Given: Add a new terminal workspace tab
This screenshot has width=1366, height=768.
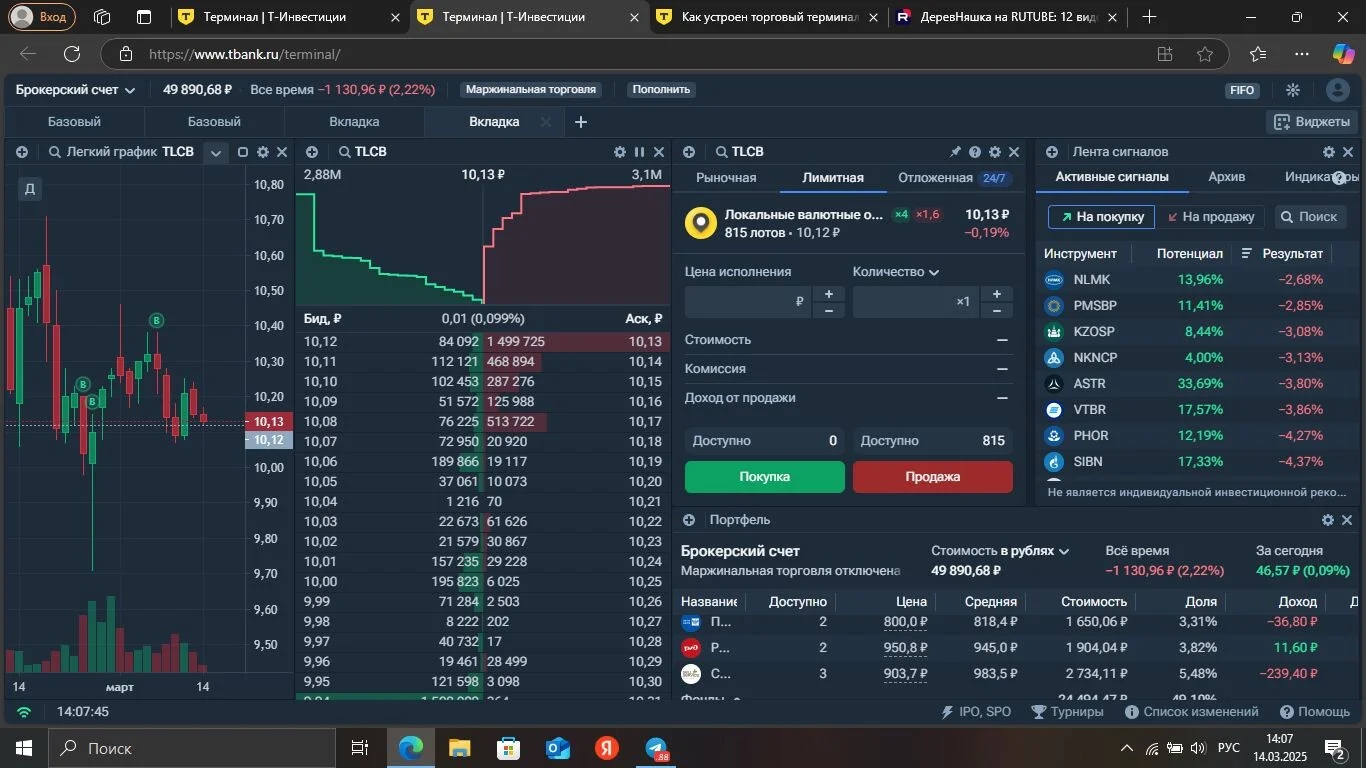Looking at the screenshot, I should (581, 122).
